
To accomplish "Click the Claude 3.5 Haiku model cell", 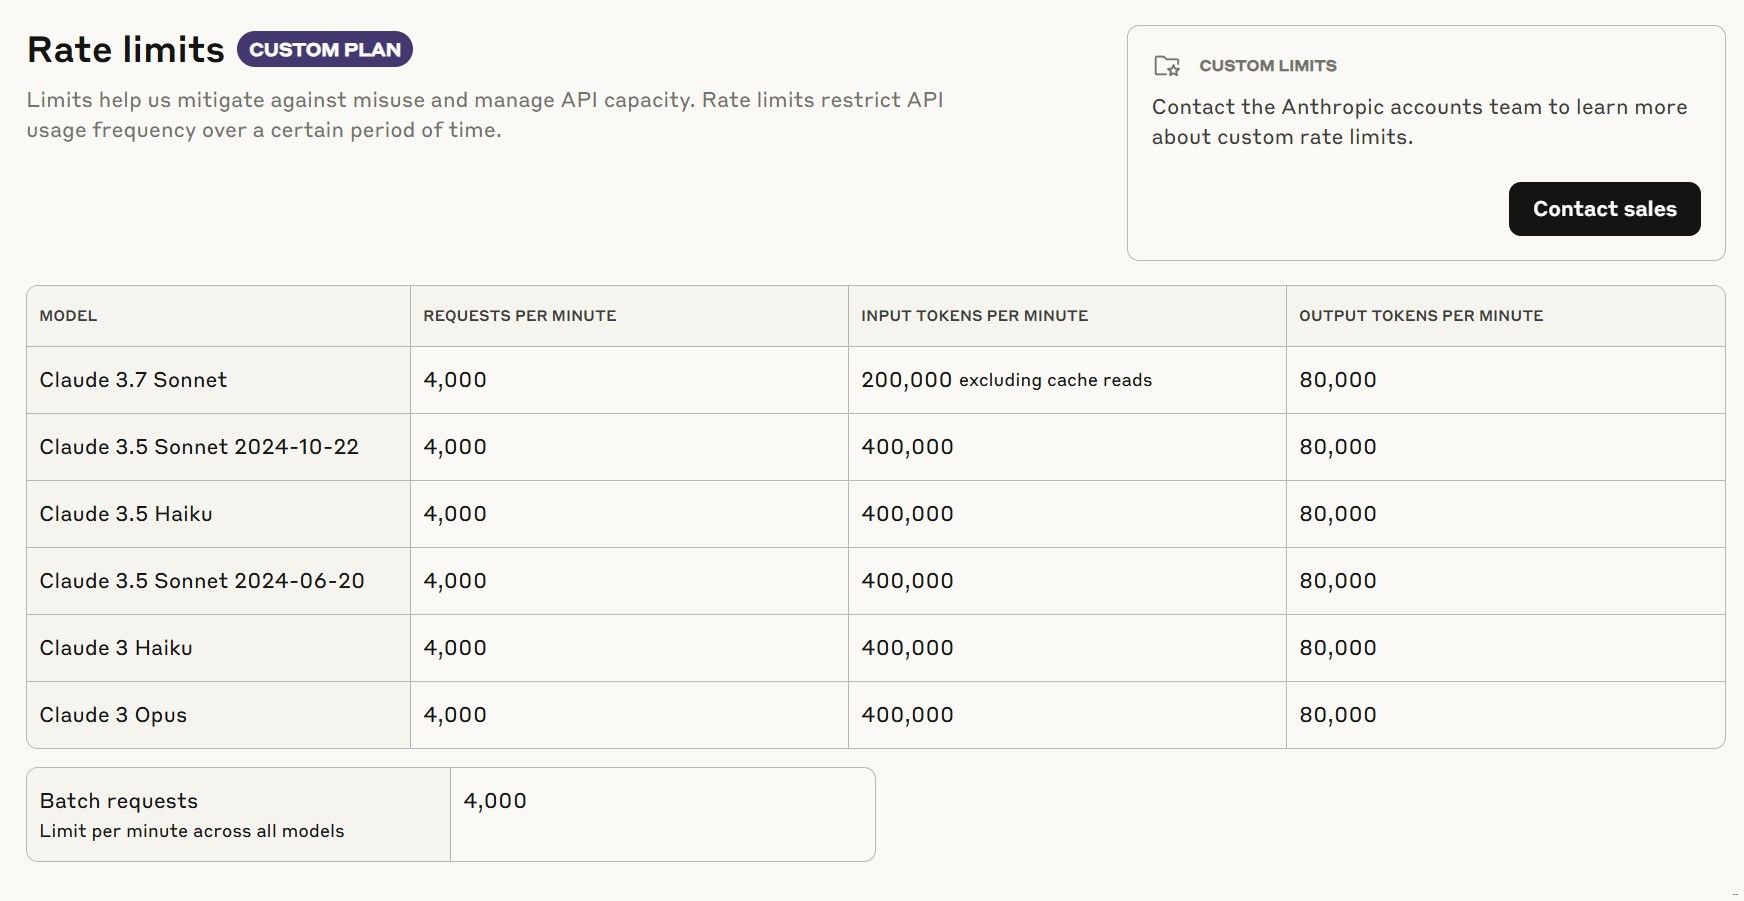I will pyautogui.click(x=126, y=514).
